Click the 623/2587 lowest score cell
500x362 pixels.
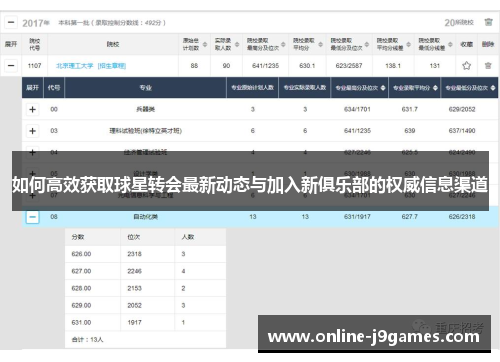(349, 66)
